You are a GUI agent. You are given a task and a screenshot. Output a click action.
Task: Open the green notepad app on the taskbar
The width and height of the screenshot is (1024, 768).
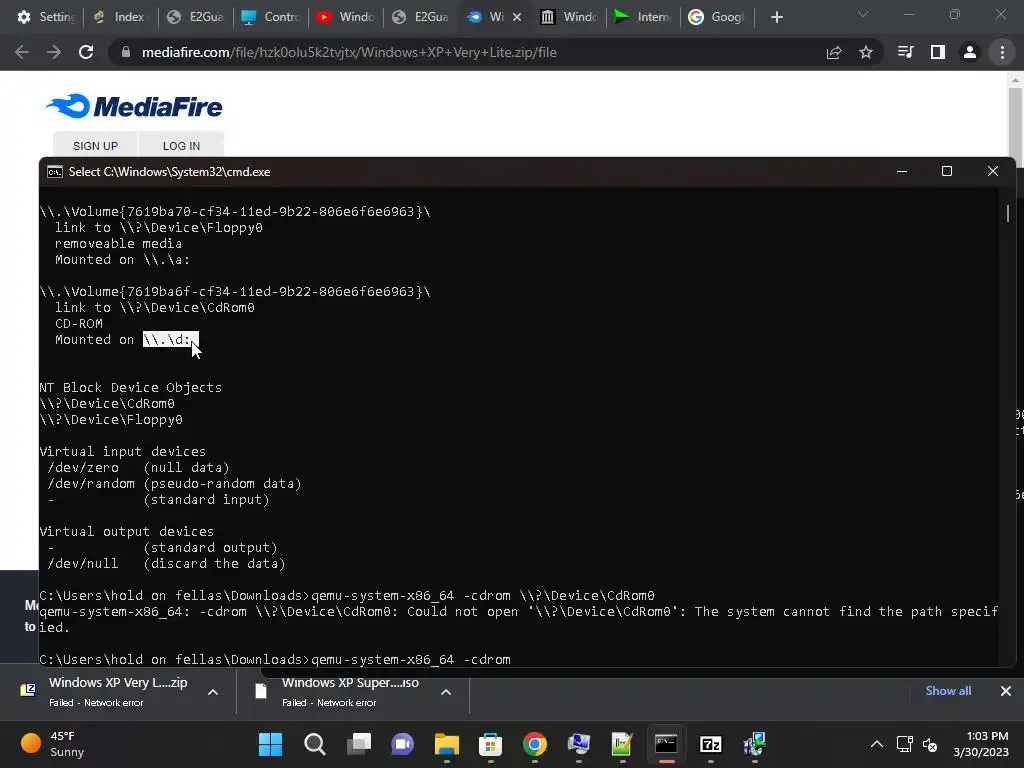622,744
